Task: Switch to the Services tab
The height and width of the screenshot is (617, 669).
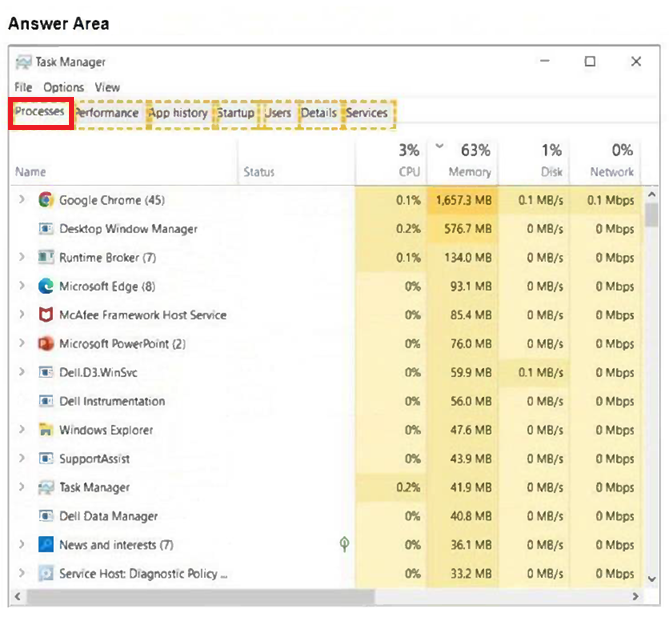Action: [x=367, y=114]
